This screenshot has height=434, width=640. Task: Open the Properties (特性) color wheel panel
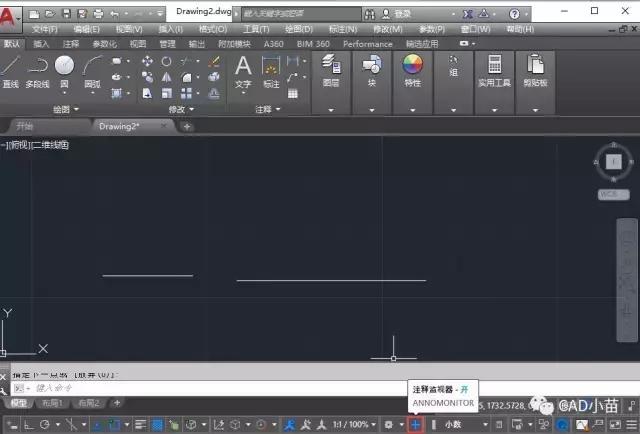[413, 70]
